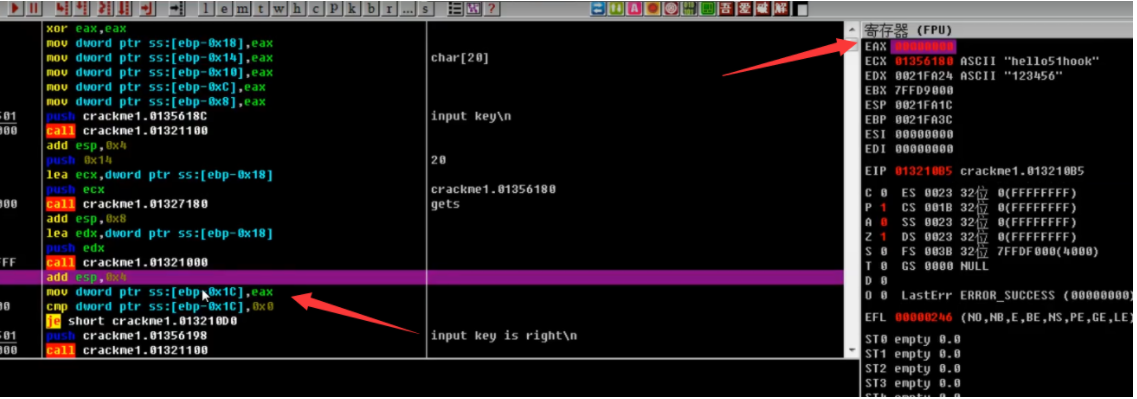
Task: Select the EAX register value
Action: tap(924, 46)
